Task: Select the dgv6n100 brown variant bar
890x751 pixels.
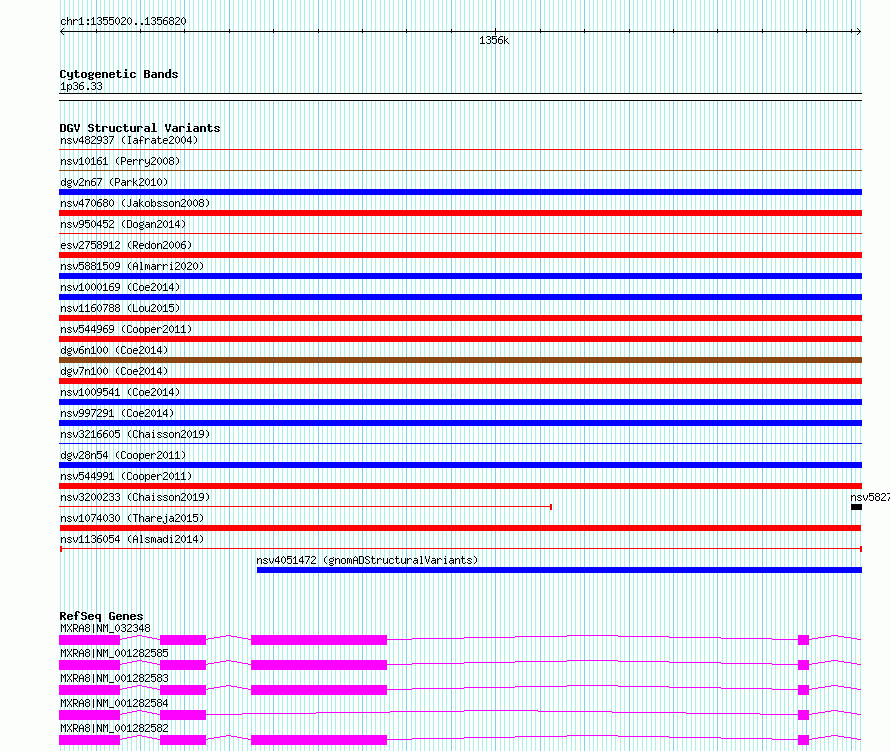Action: click(x=460, y=360)
